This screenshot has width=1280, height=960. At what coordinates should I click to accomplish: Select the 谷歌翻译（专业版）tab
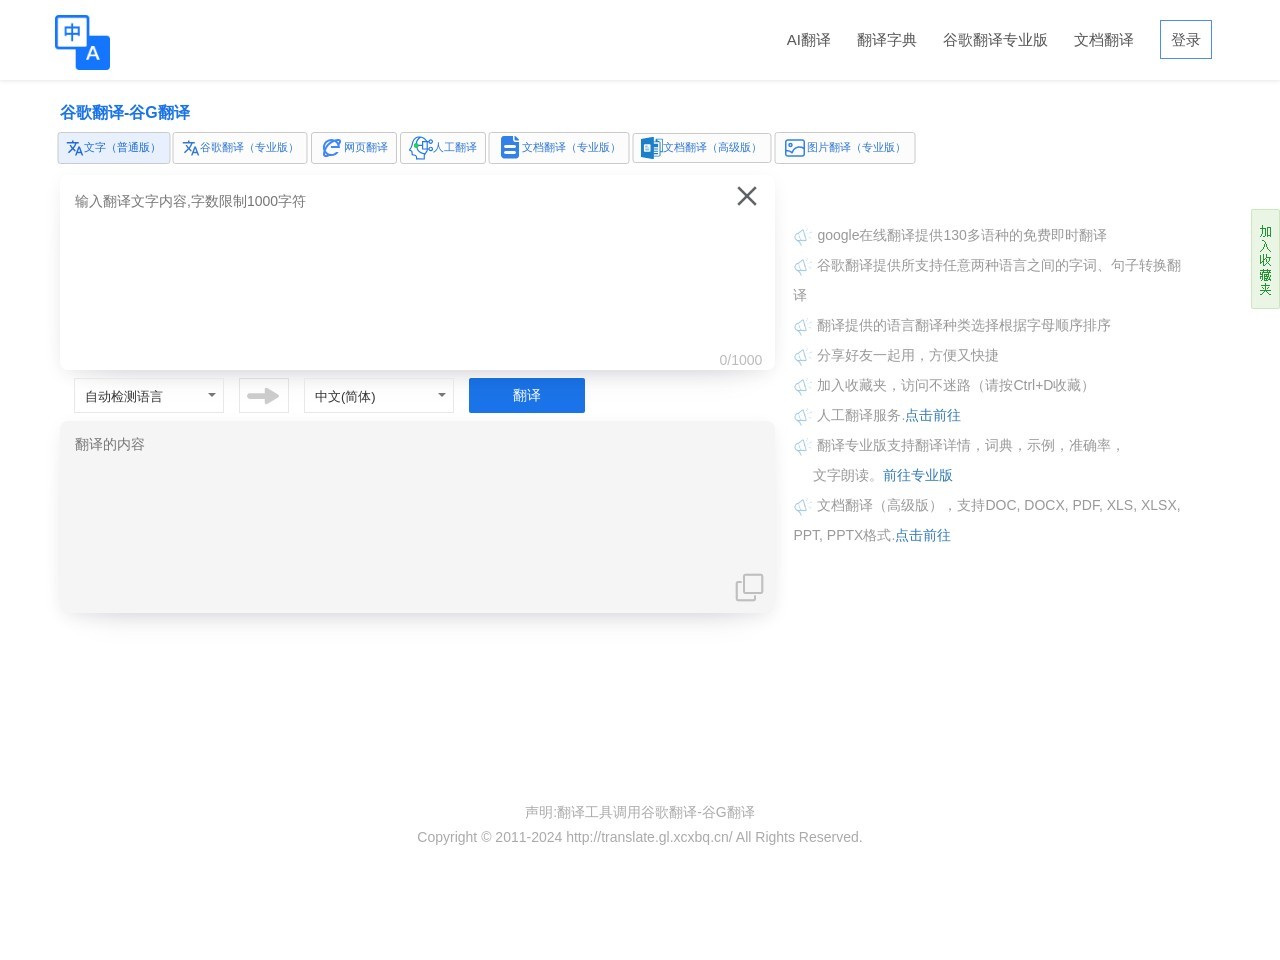click(240, 147)
